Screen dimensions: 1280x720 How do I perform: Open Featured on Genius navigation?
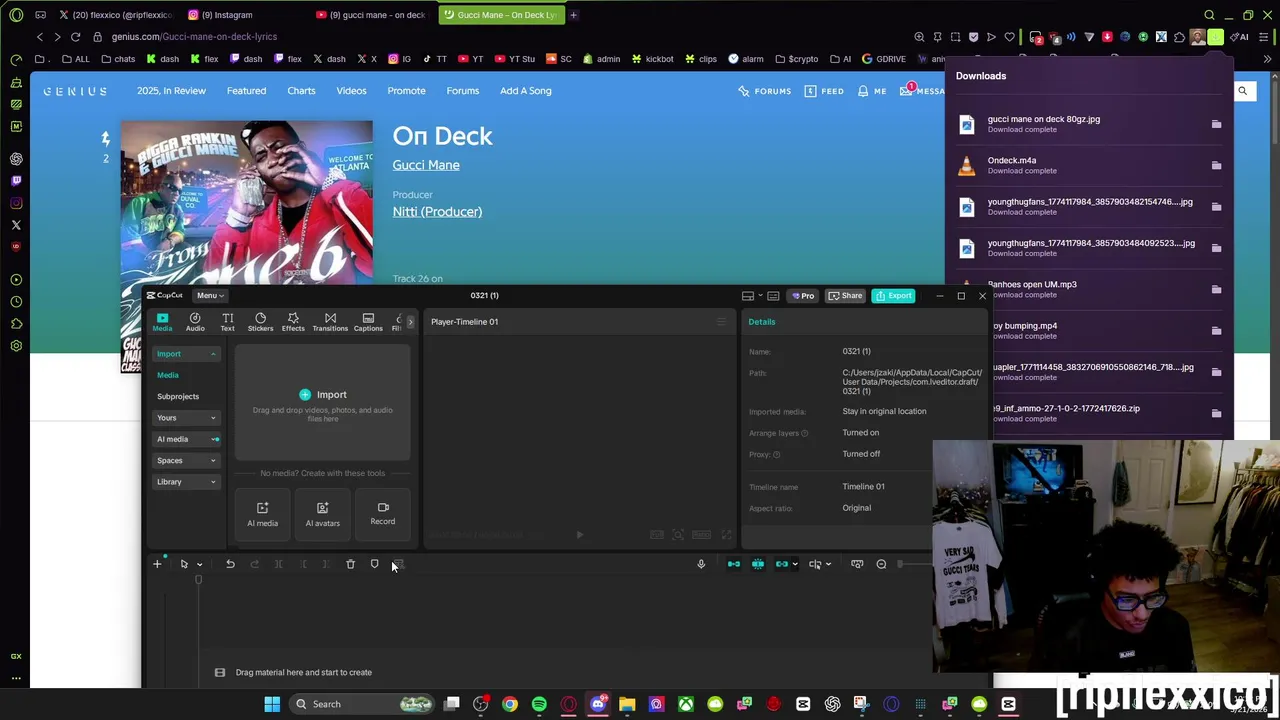pos(246,91)
